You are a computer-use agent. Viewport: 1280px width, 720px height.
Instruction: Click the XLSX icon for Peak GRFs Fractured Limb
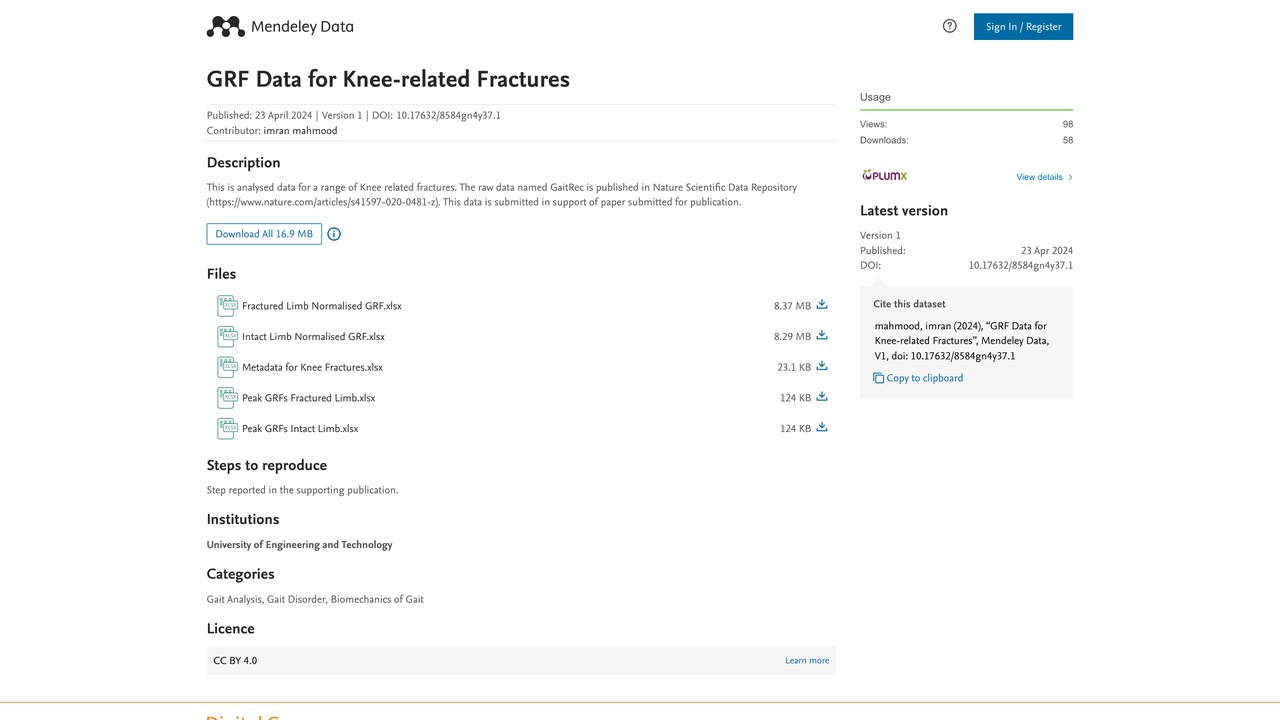pyautogui.click(x=227, y=398)
